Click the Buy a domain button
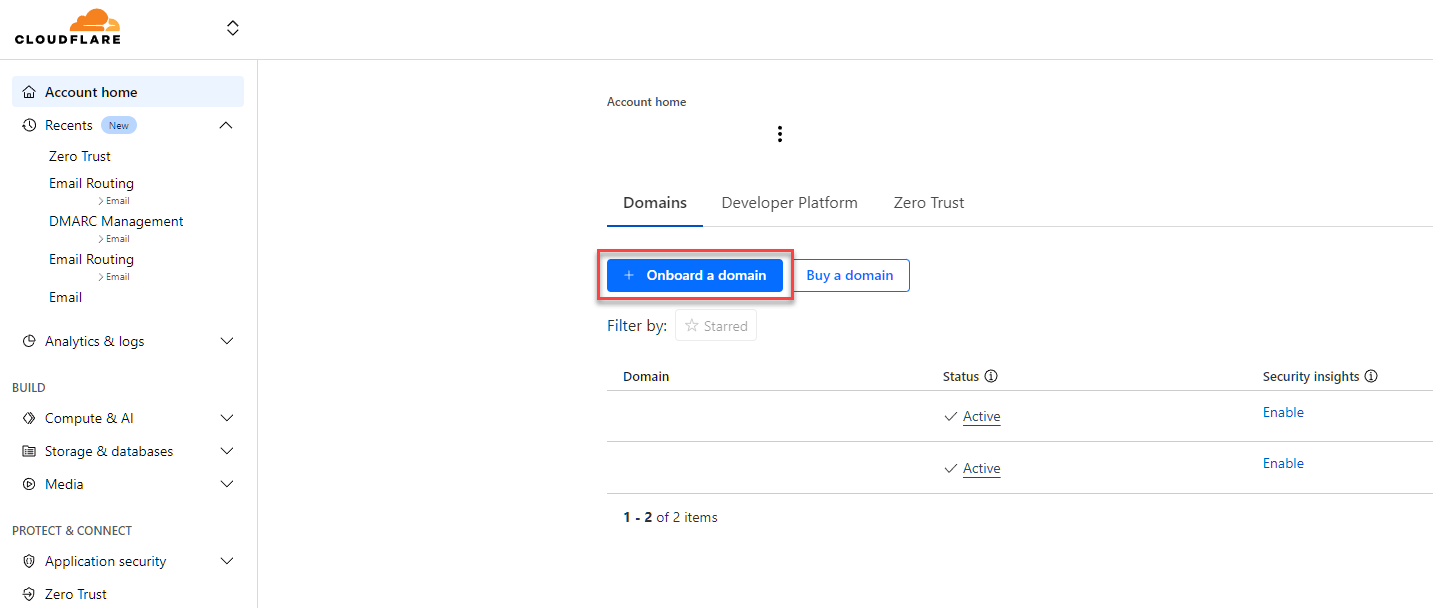 coord(849,275)
